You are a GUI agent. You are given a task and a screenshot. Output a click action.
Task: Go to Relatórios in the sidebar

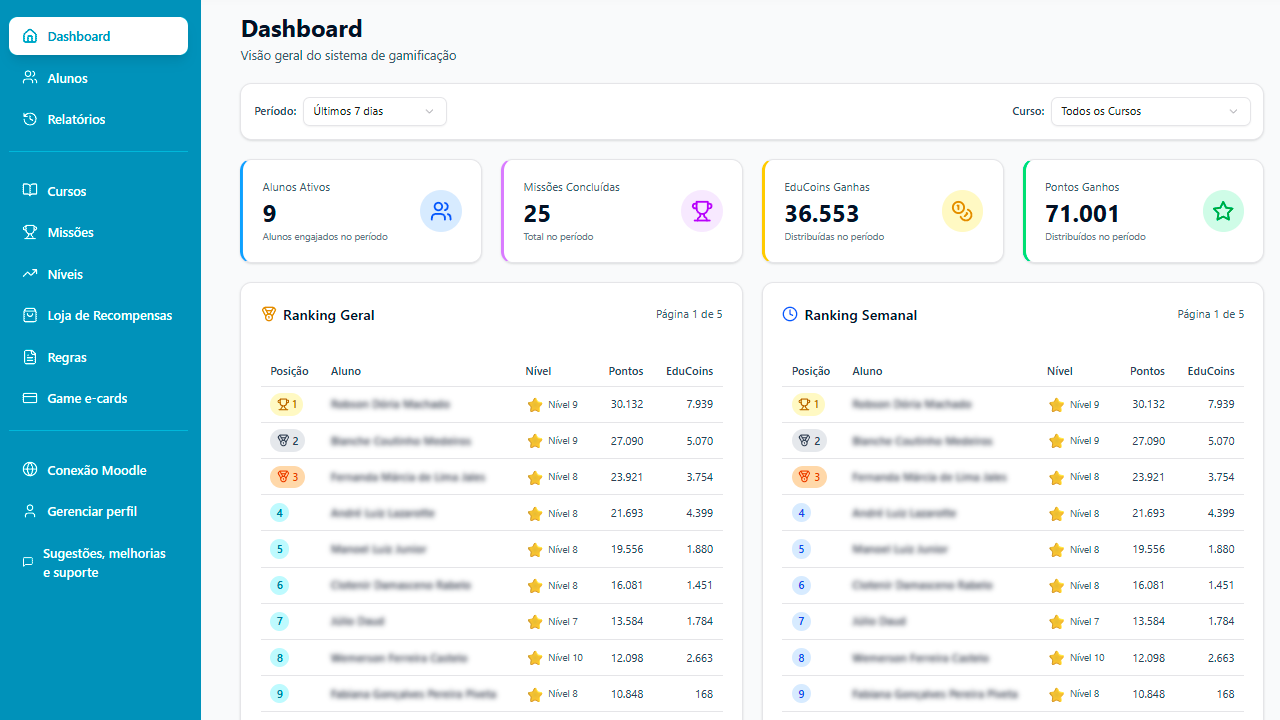[76, 119]
